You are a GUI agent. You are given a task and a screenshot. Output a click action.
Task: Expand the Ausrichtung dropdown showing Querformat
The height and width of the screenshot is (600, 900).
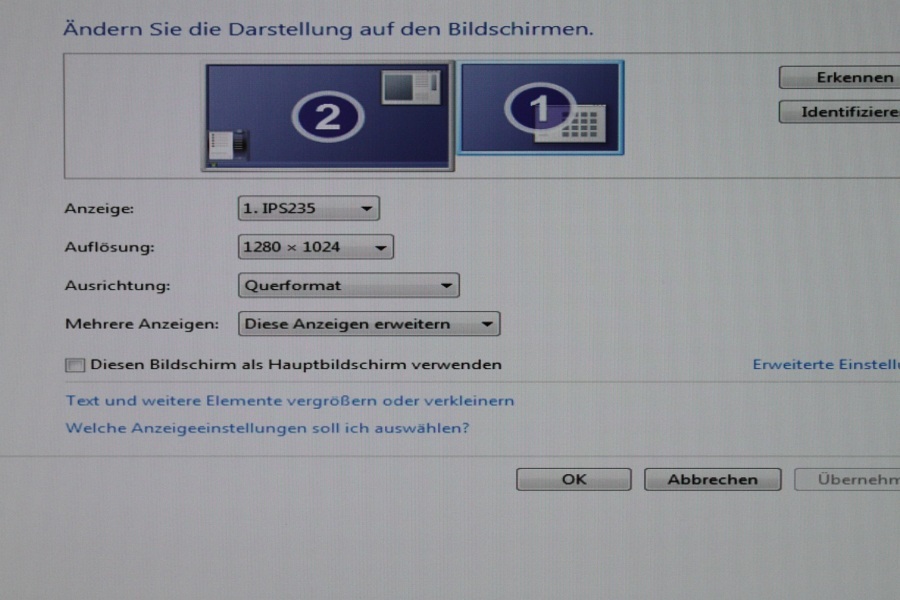click(x=348, y=285)
